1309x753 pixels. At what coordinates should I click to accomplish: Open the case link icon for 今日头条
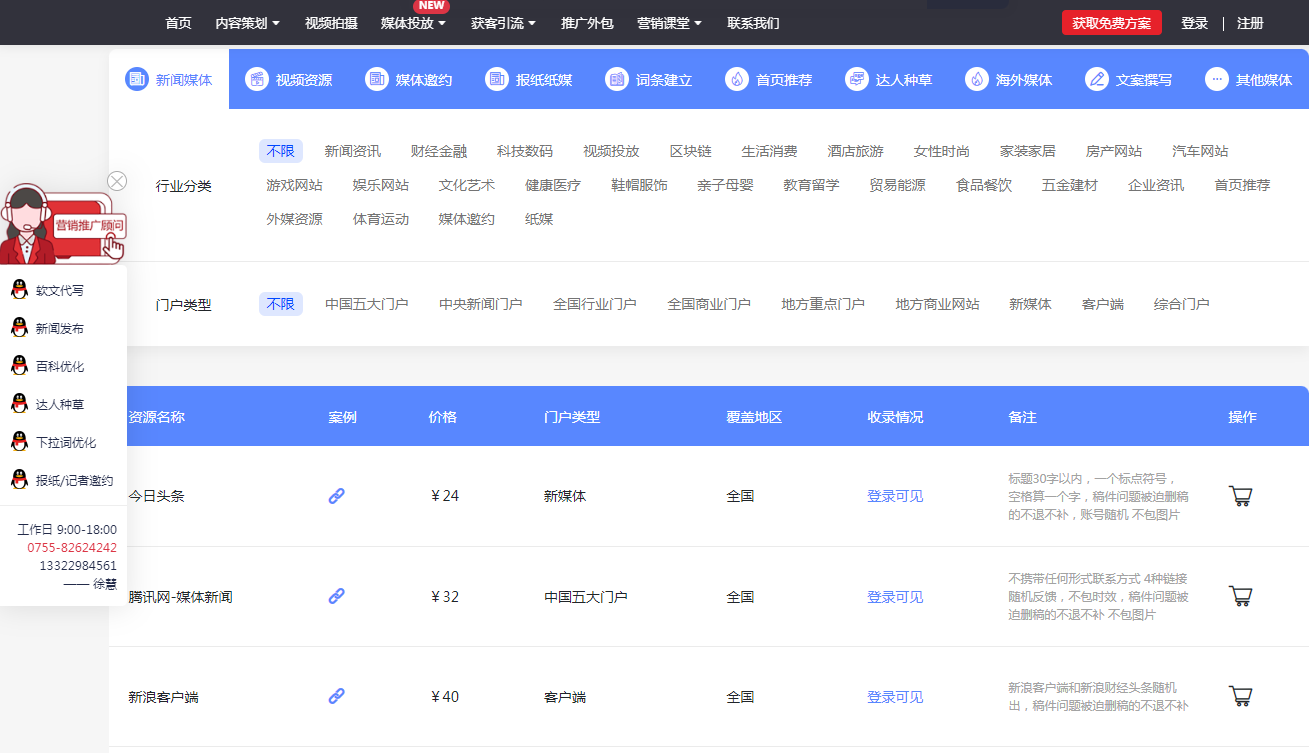(x=337, y=496)
